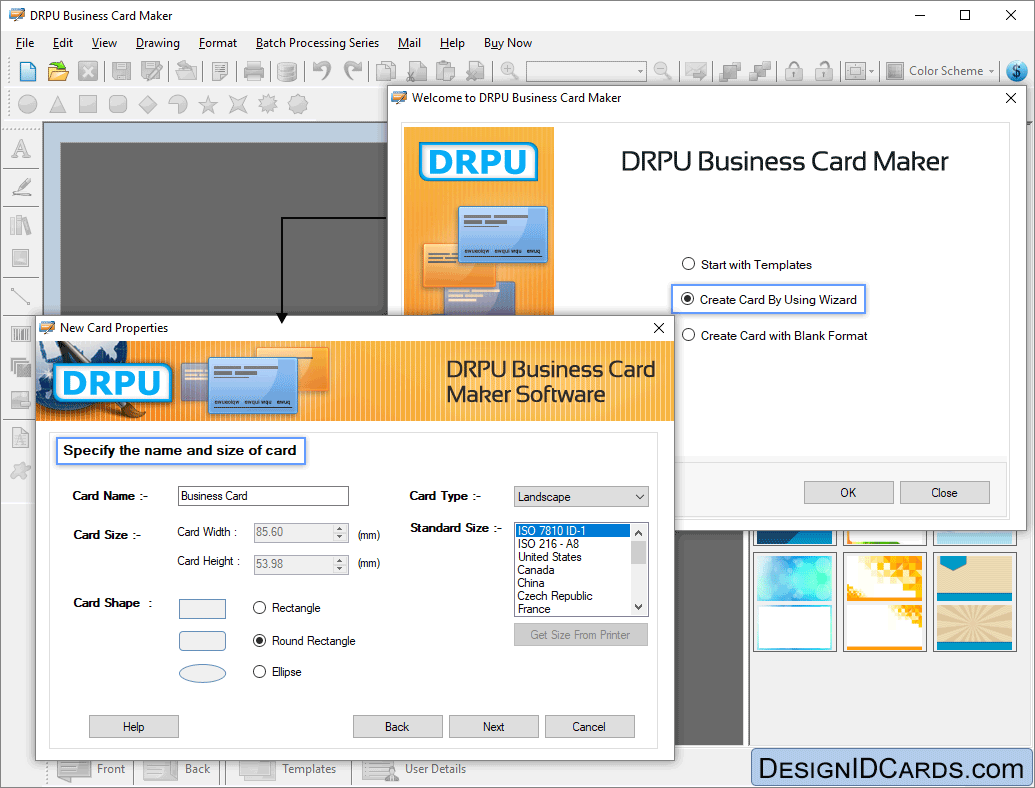Click the Card Height stepper arrows
Image resolution: width=1035 pixels, height=788 pixels.
tap(340, 564)
